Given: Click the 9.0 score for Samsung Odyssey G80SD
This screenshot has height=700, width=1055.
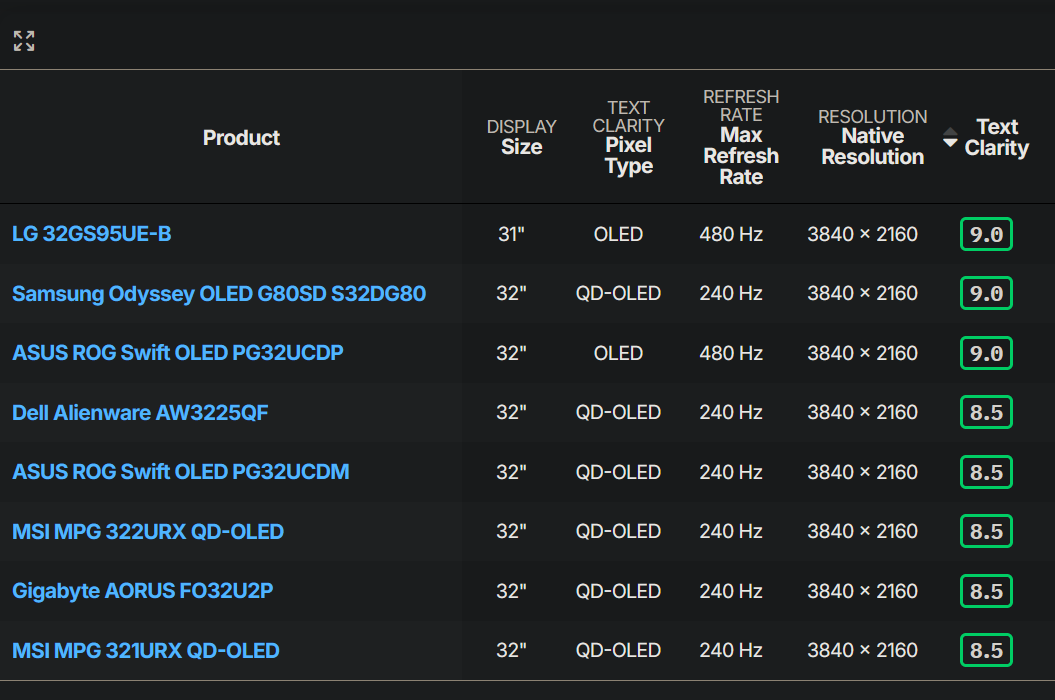Looking at the screenshot, I should tap(986, 293).
